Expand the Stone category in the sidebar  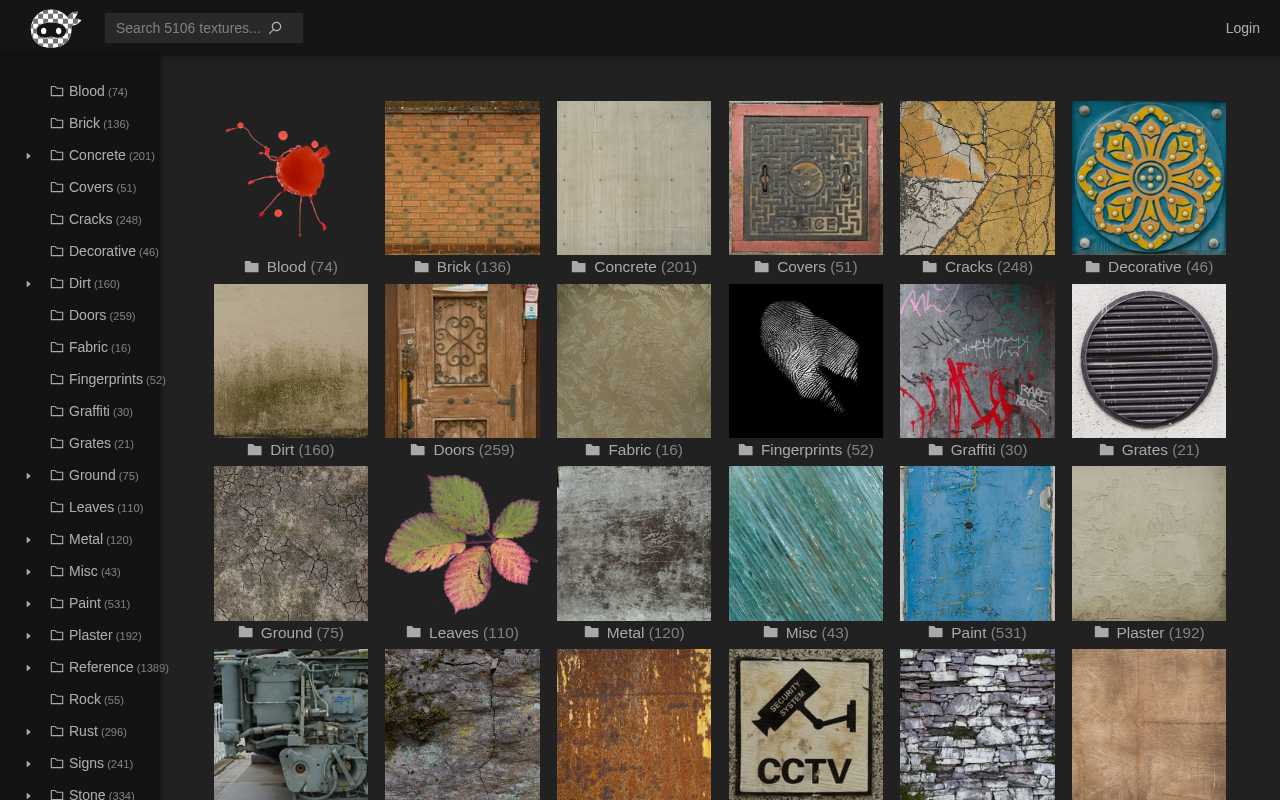point(28,794)
